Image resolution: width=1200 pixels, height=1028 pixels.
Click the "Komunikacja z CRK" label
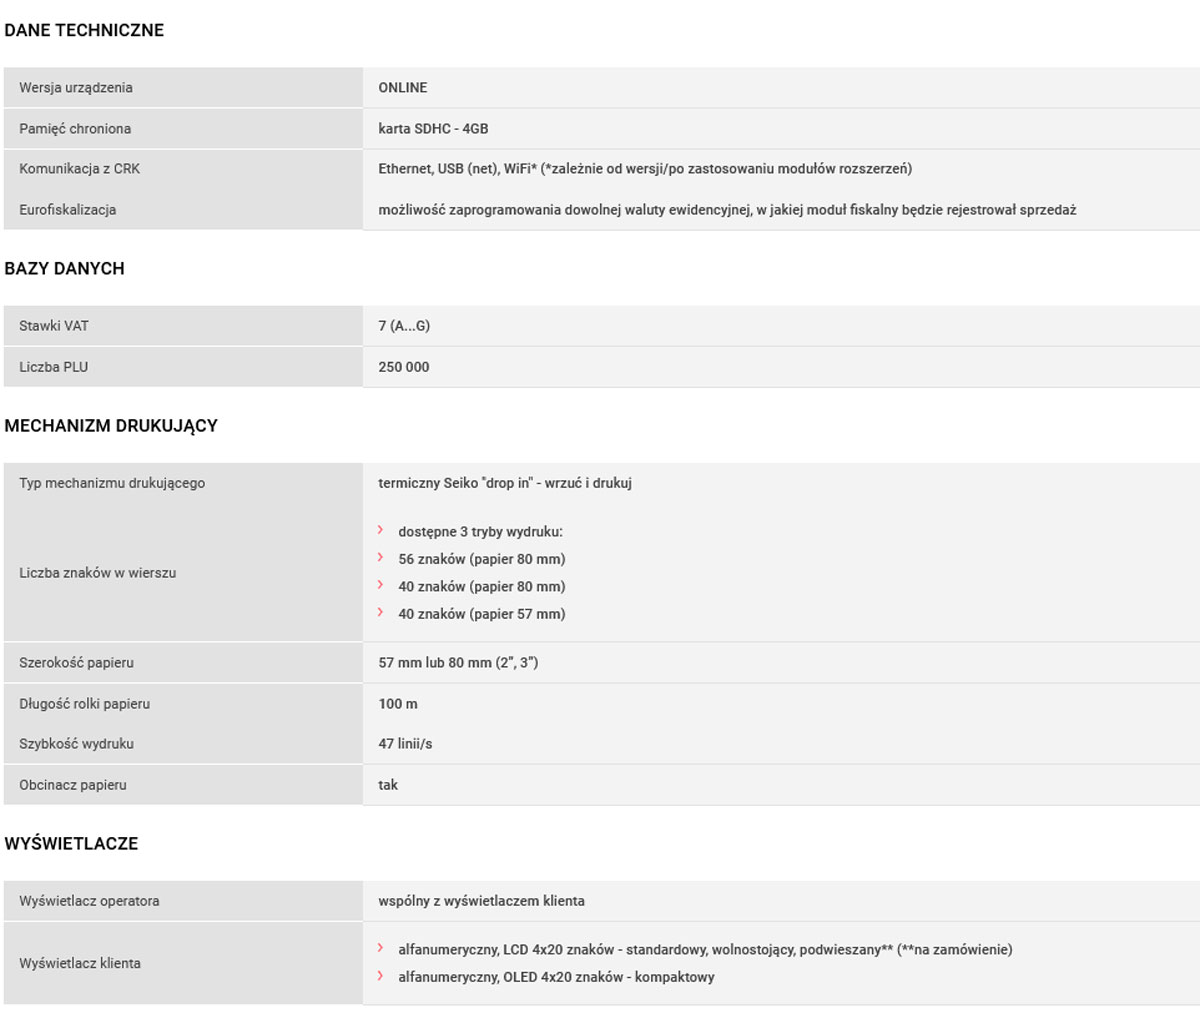(x=80, y=169)
